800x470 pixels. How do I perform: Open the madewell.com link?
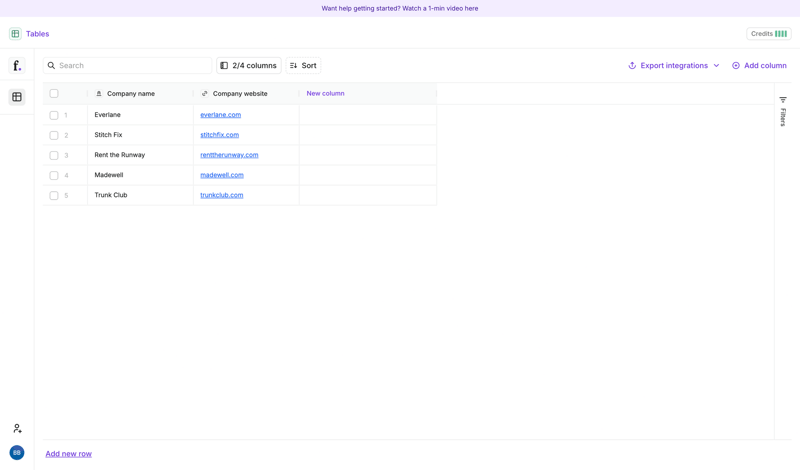pos(222,175)
